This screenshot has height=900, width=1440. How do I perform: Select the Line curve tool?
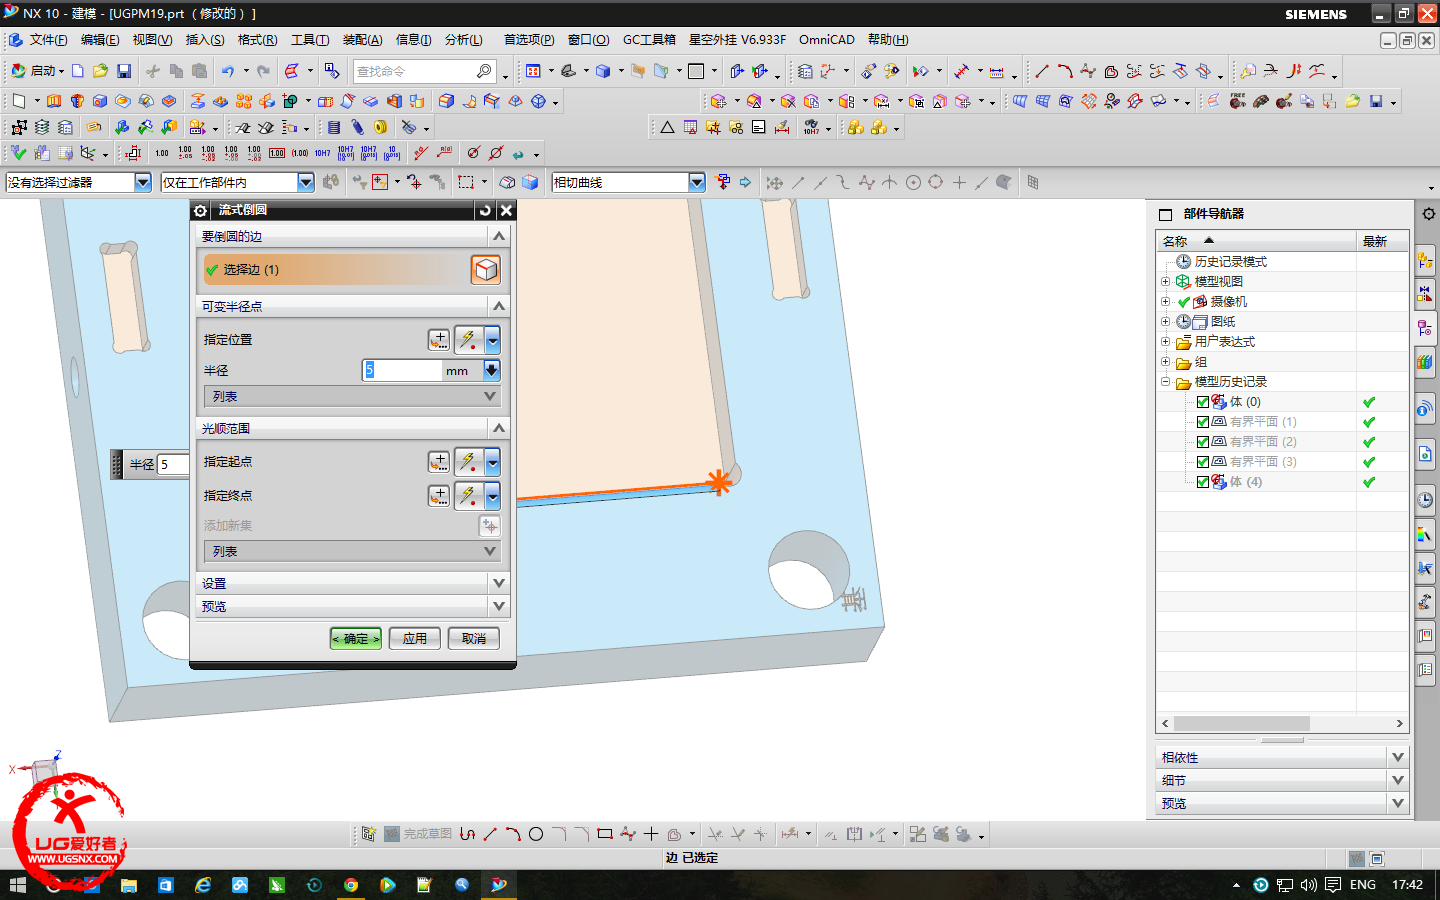[x=1041, y=71]
